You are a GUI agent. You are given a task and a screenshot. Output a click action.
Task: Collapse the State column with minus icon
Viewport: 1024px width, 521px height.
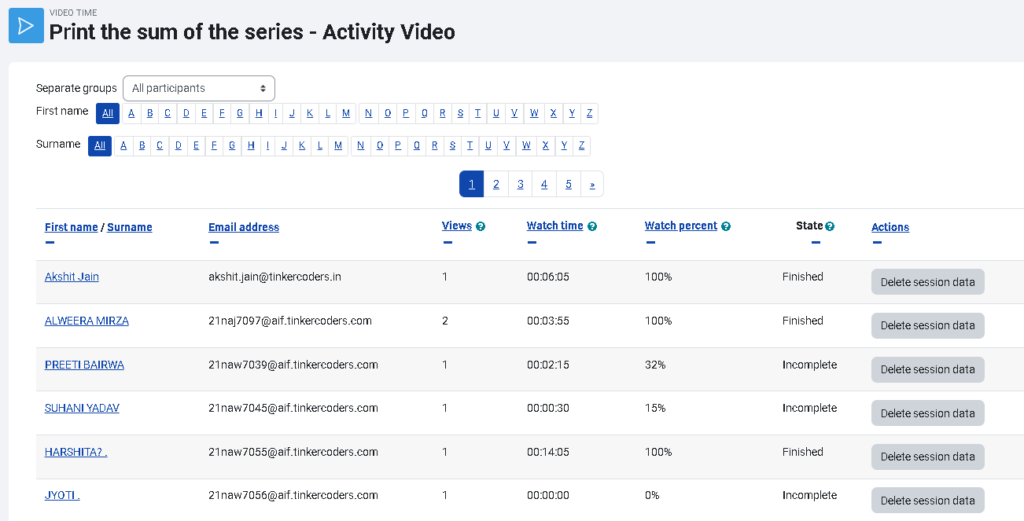pyautogui.click(x=816, y=242)
